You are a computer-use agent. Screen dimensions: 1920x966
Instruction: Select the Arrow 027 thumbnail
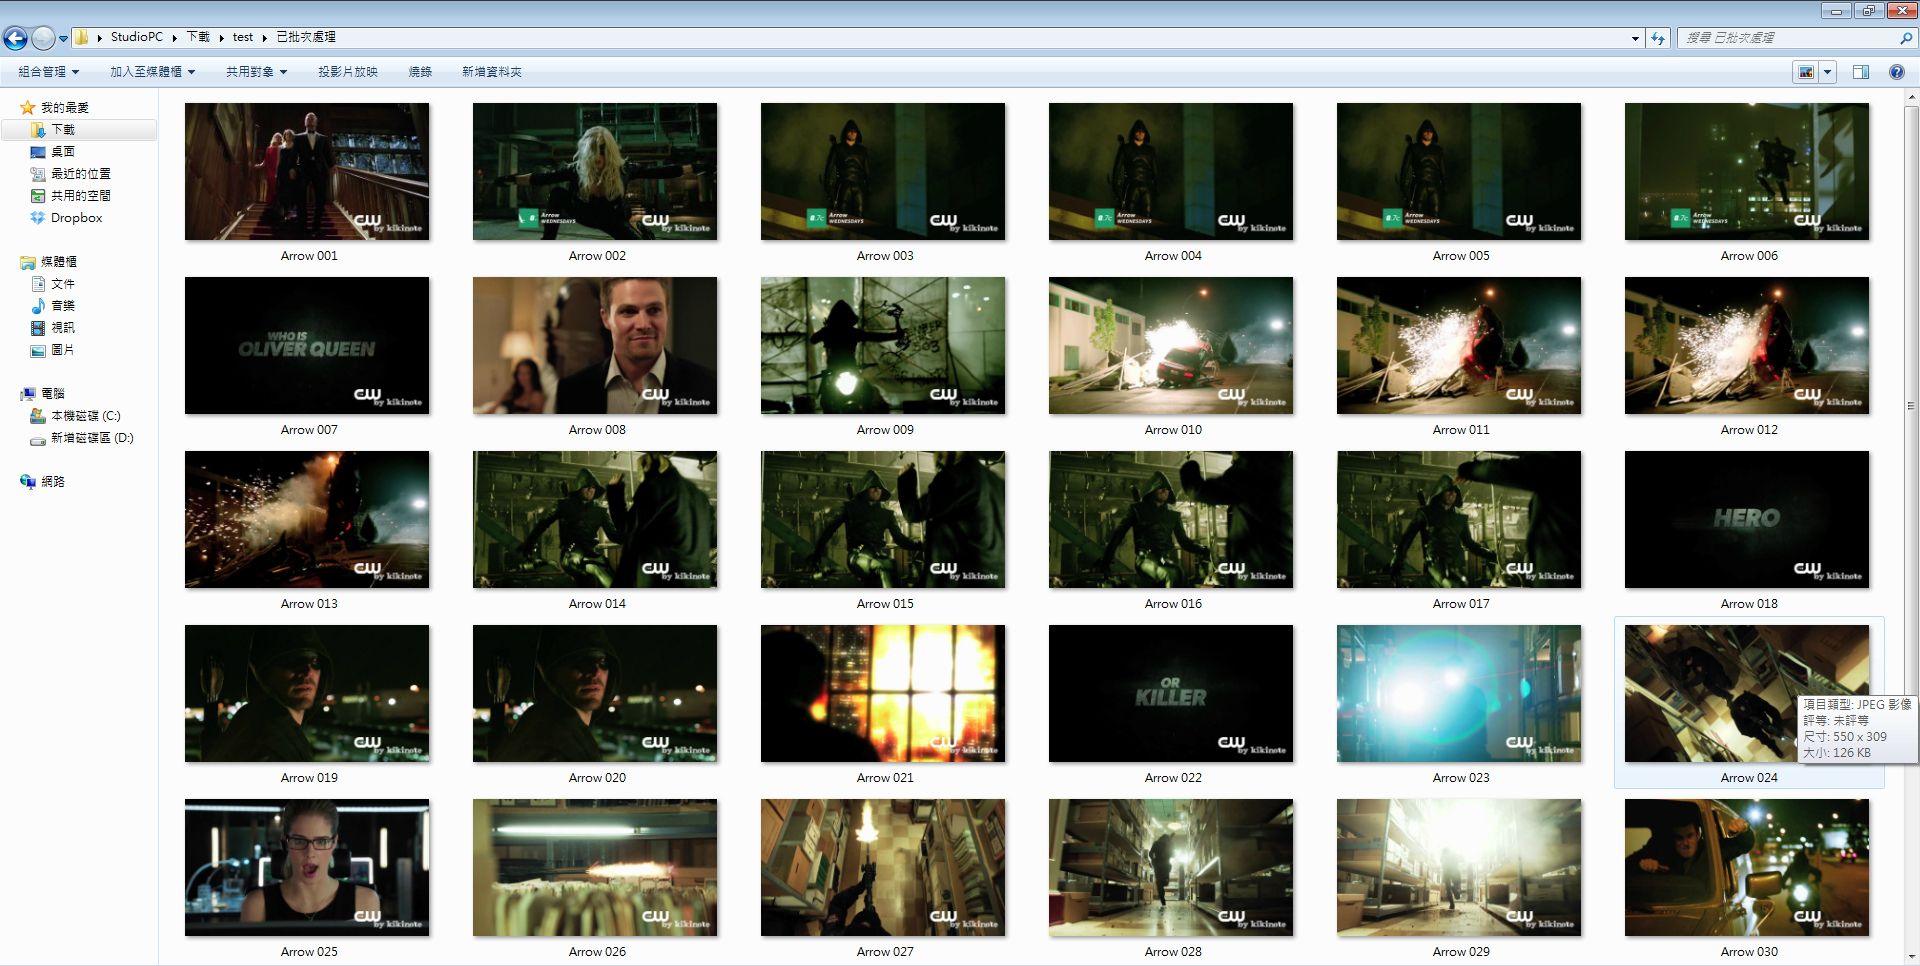883,867
